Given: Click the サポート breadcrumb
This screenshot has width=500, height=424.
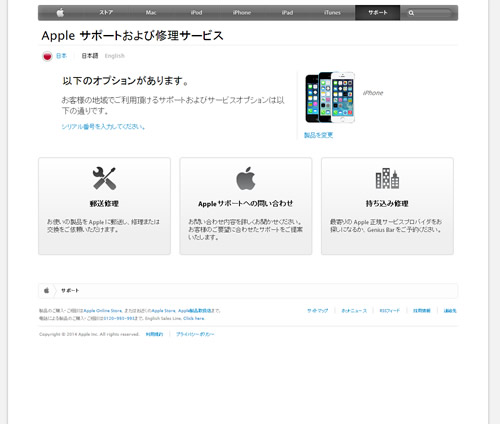Looking at the screenshot, I should click(70, 291).
